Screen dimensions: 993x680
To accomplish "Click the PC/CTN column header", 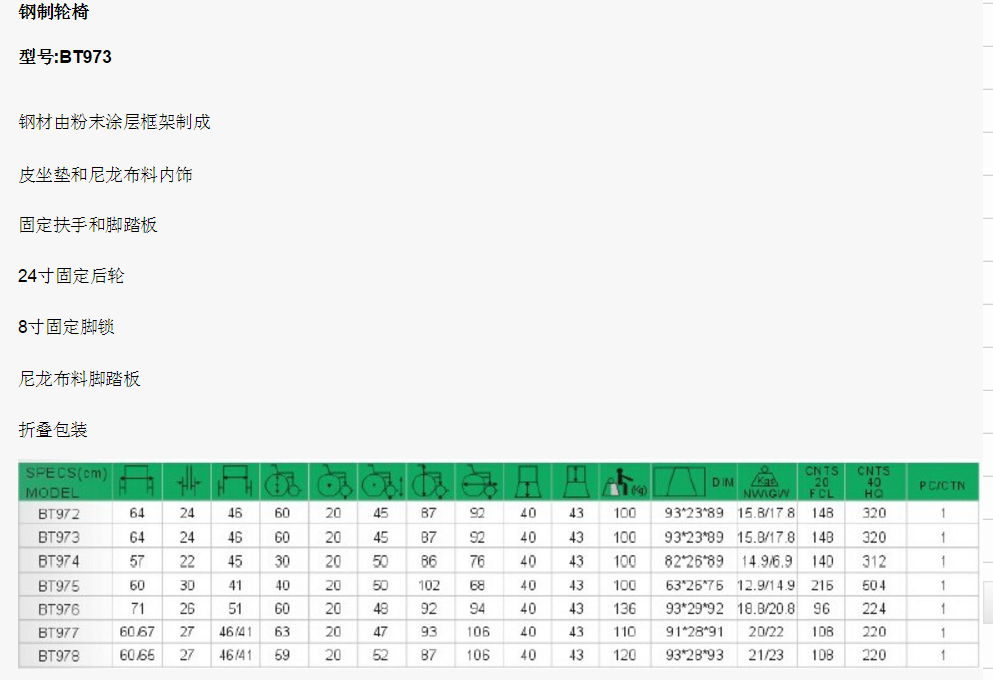I will click(942, 485).
